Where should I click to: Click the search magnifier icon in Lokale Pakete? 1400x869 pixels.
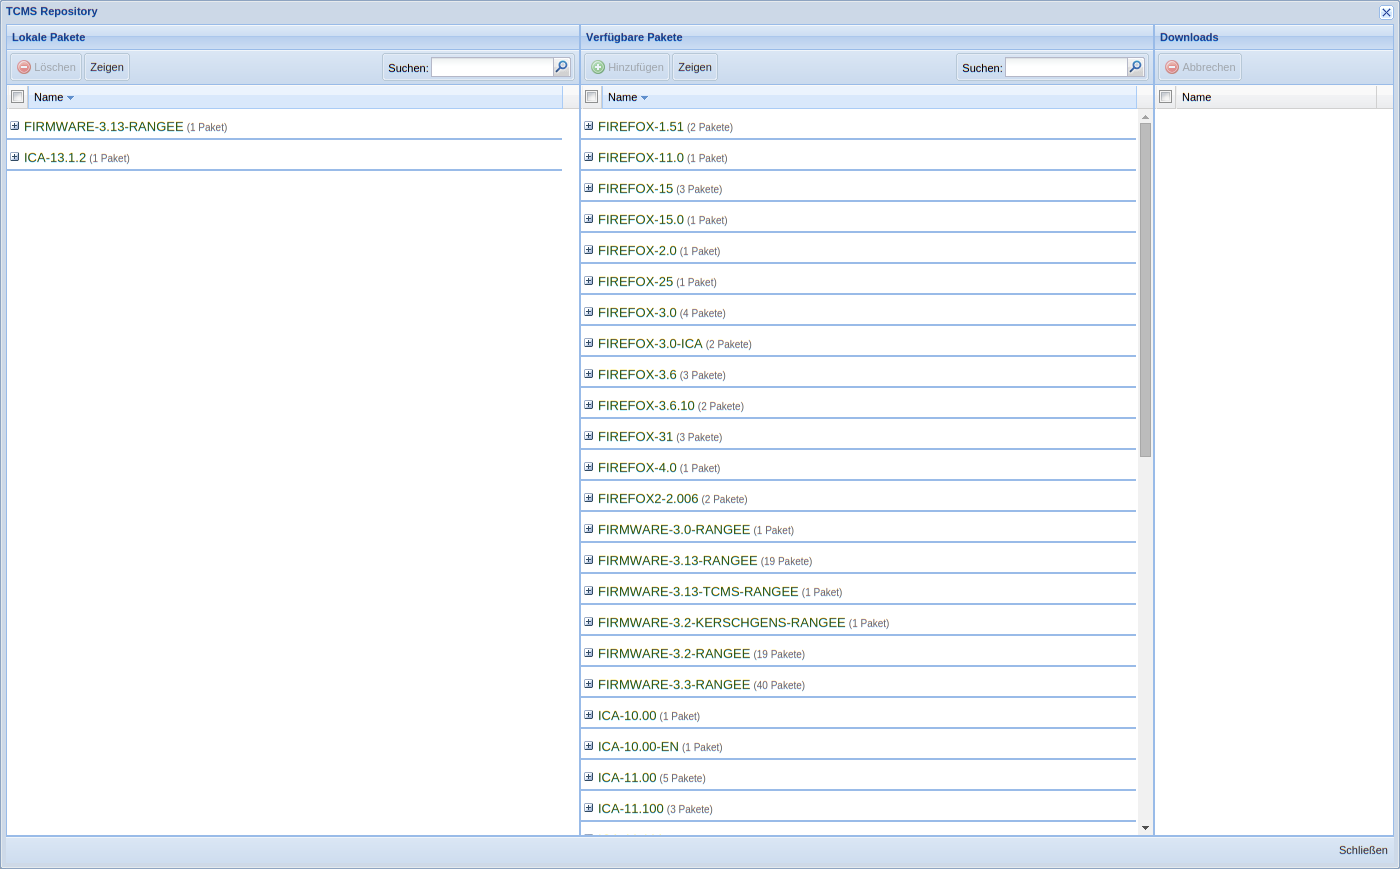click(x=561, y=67)
